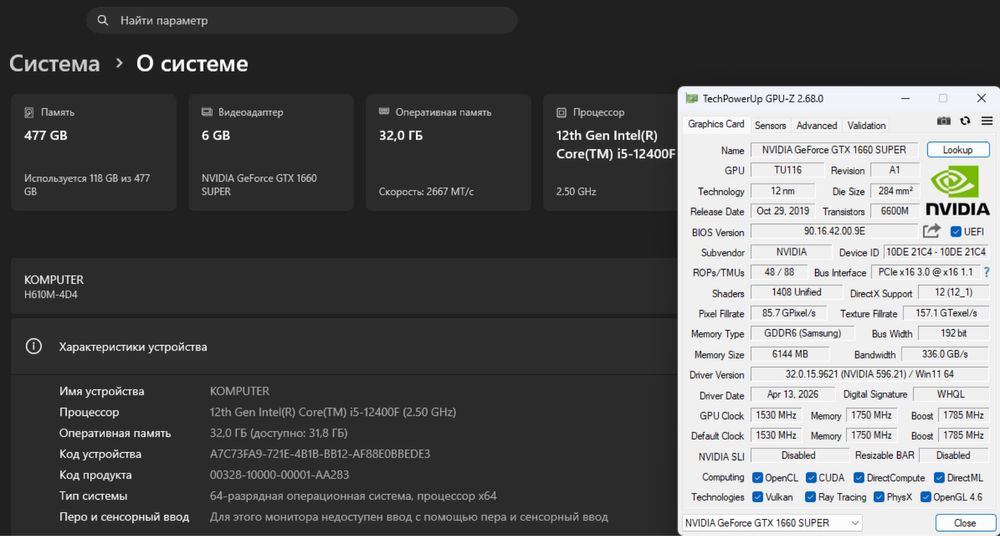Image resolution: width=1000 pixels, height=536 pixels.
Task: Open the GPU-Z hamburger menu
Action: 987,121
